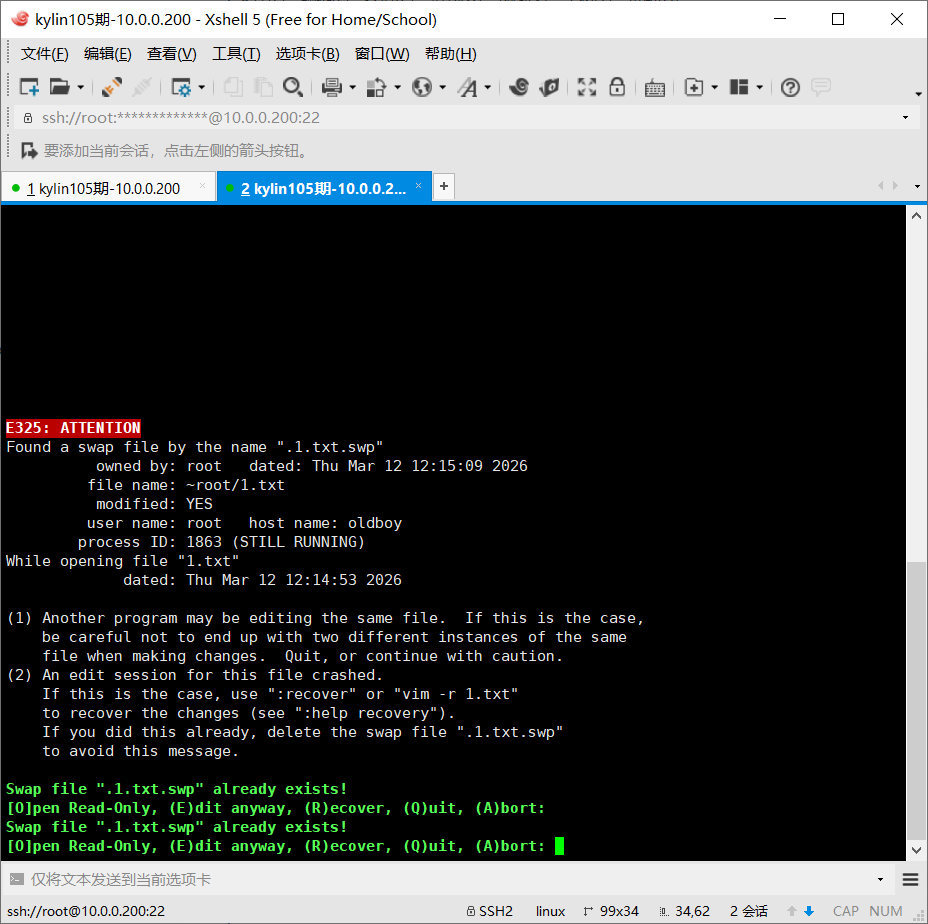Click the 99x34 terminal size indicator
Viewport: 928px width, 924px height.
pyautogui.click(x=611, y=911)
